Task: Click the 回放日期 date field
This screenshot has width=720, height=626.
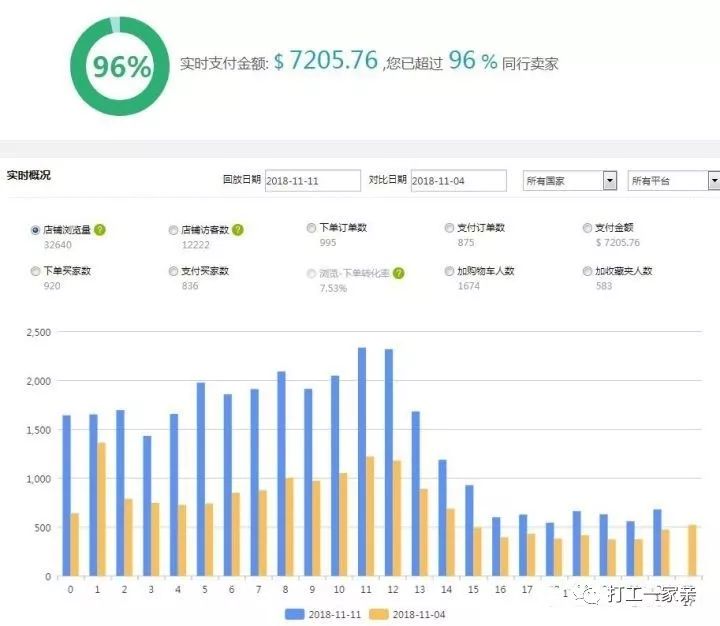Action: [313, 181]
